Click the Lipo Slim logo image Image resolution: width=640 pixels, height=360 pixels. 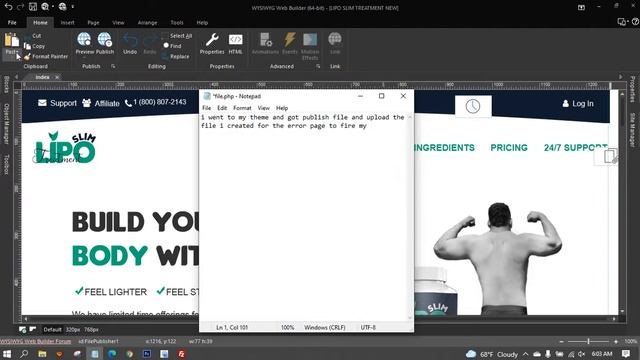pyautogui.click(x=65, y=148)
